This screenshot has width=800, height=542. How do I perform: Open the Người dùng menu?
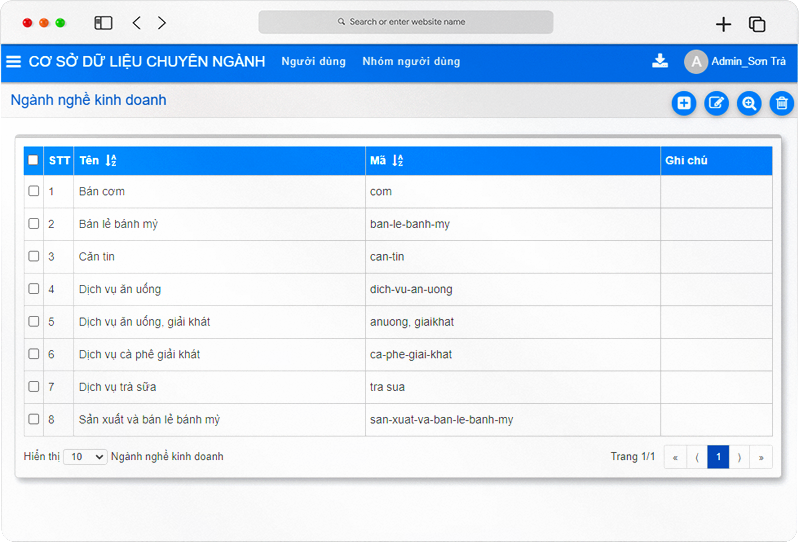point(313,61)
